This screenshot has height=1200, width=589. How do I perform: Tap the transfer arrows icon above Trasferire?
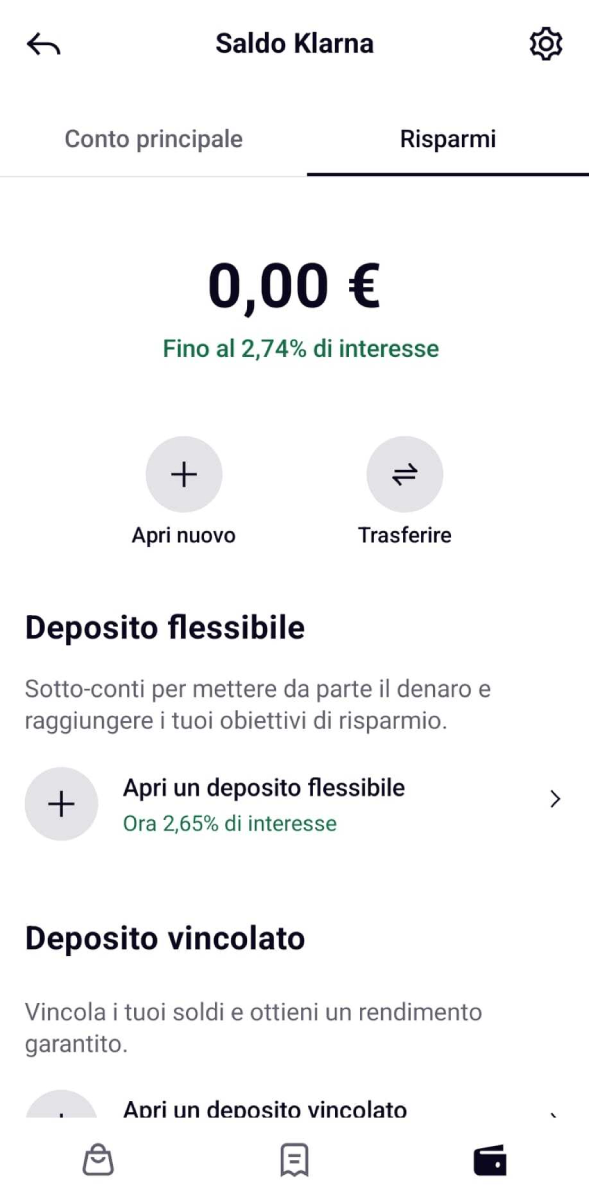(405, 474)
